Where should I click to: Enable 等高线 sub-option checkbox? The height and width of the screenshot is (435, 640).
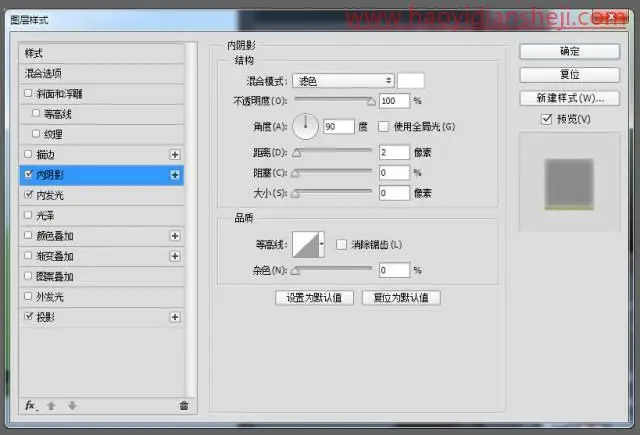[x=36, y=113]
